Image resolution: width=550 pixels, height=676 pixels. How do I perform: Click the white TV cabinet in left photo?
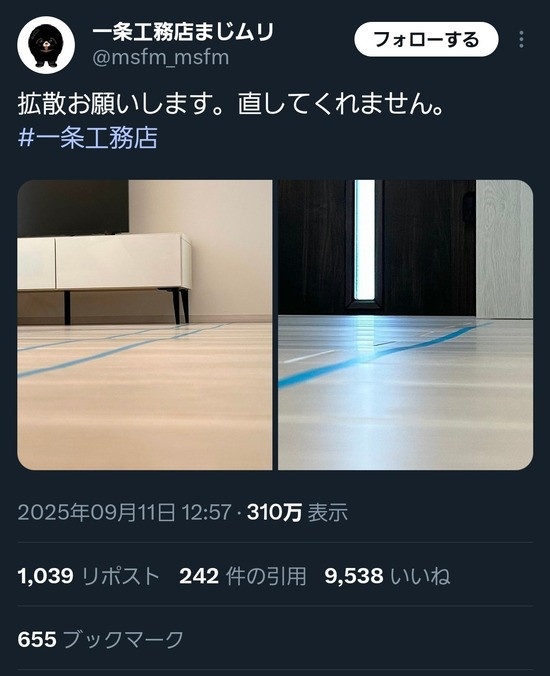click(x=105, y=262)
